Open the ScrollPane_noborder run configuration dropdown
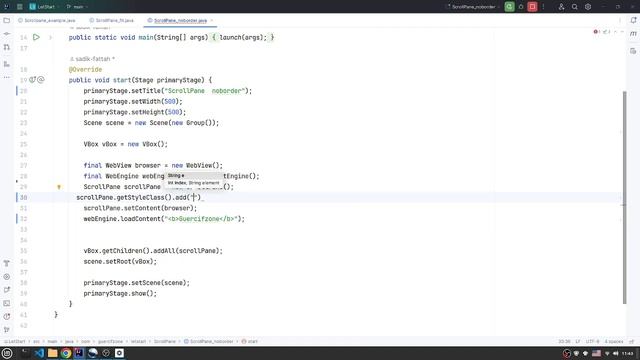The height and width of the screenshot is (360, 640). coord(473,7)
